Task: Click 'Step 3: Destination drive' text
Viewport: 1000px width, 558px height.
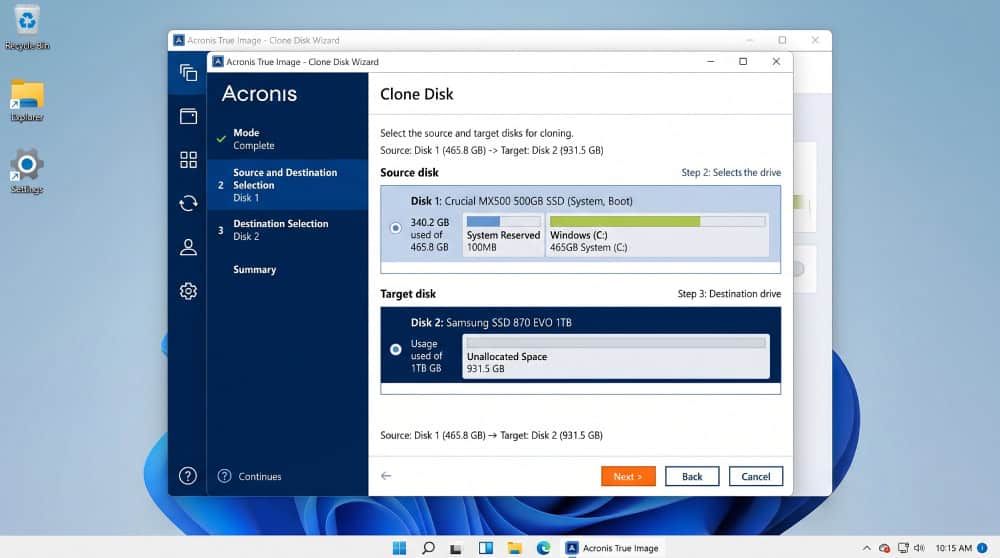Action: [729, 294]
